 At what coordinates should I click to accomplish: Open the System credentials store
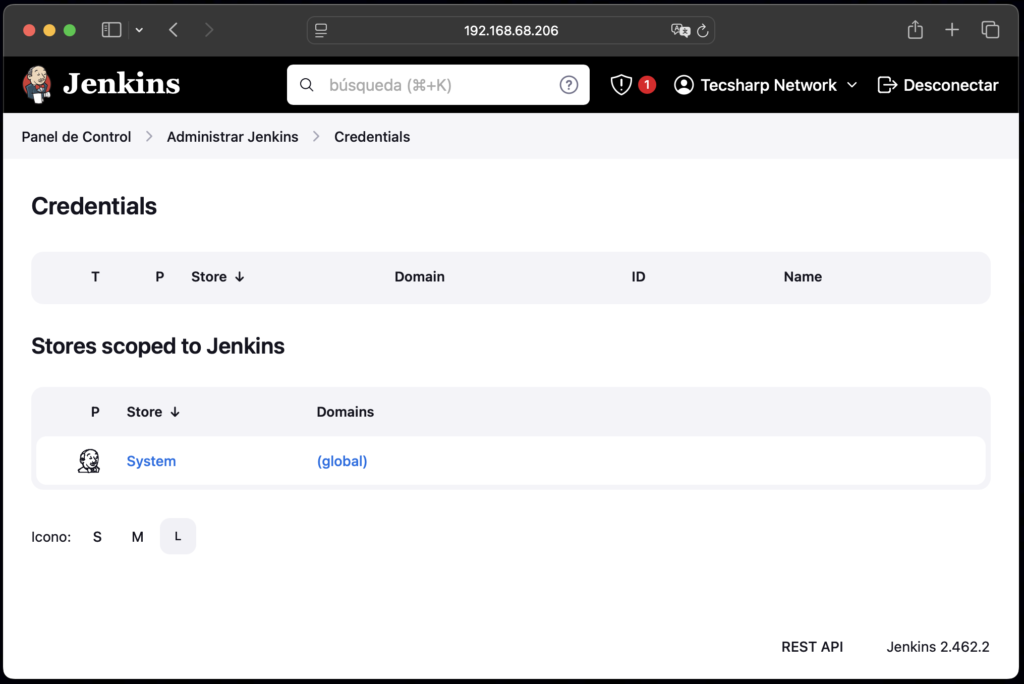click(x=151, y=461)
